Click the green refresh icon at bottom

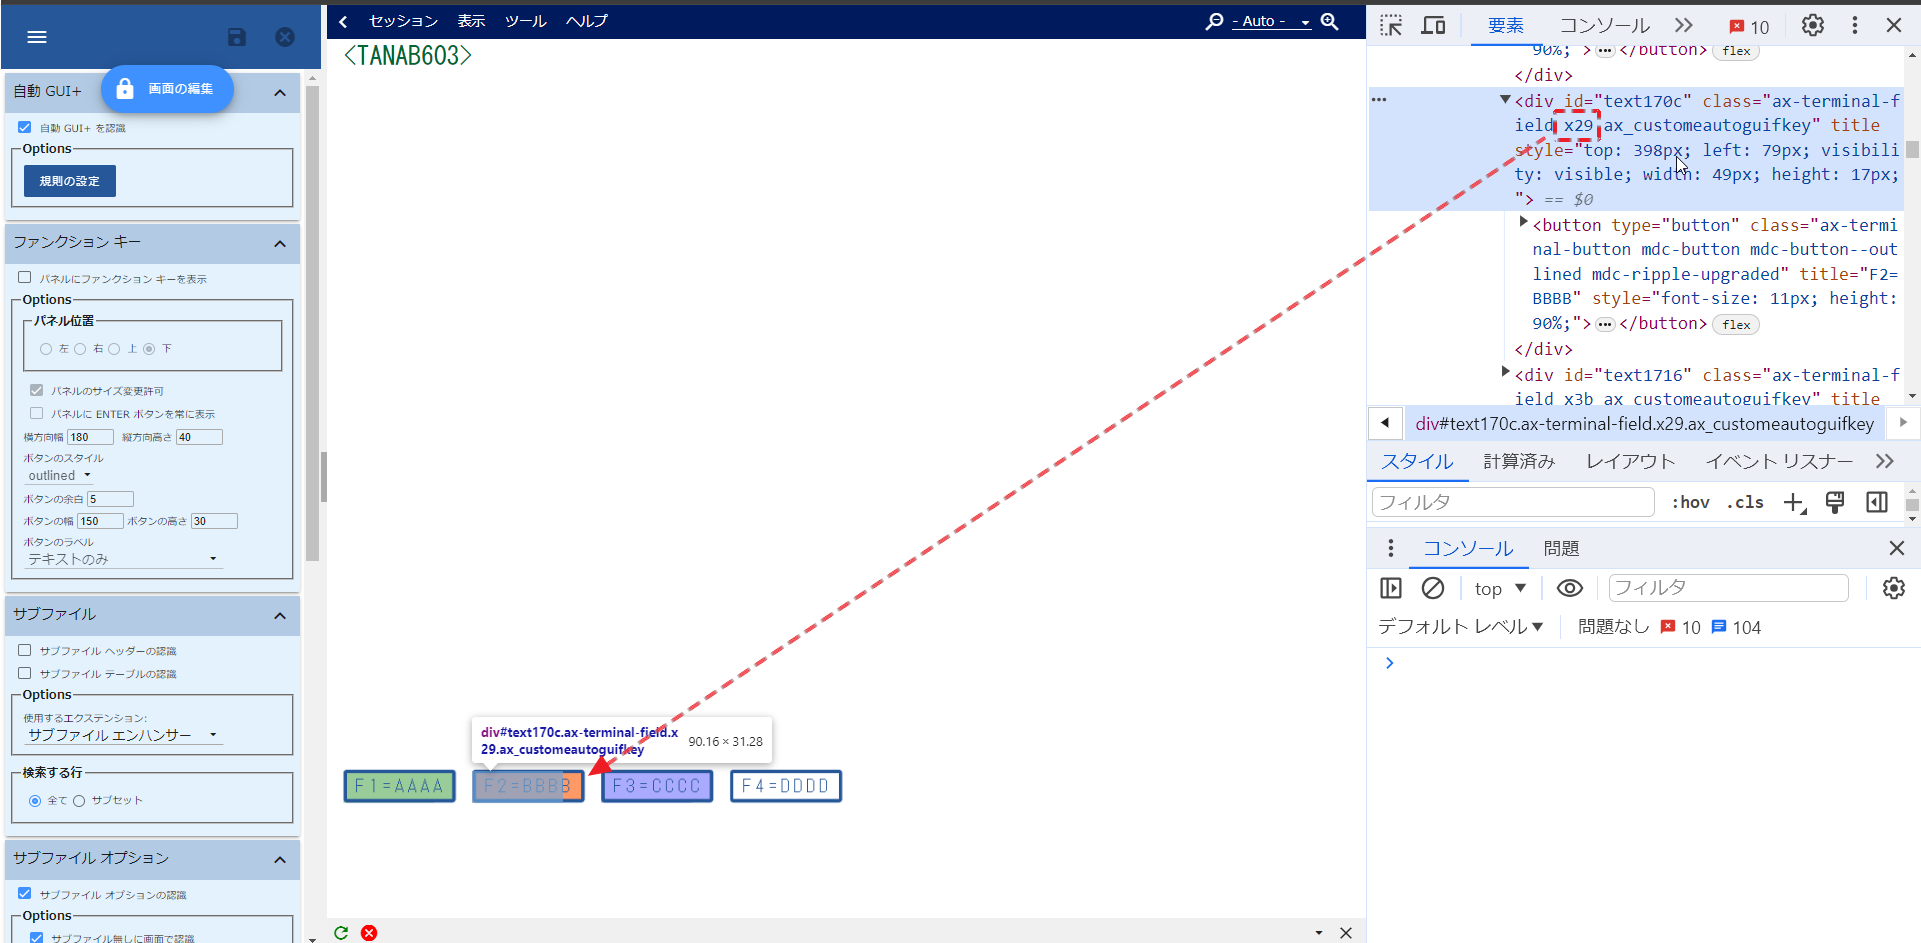click(341, 932)
